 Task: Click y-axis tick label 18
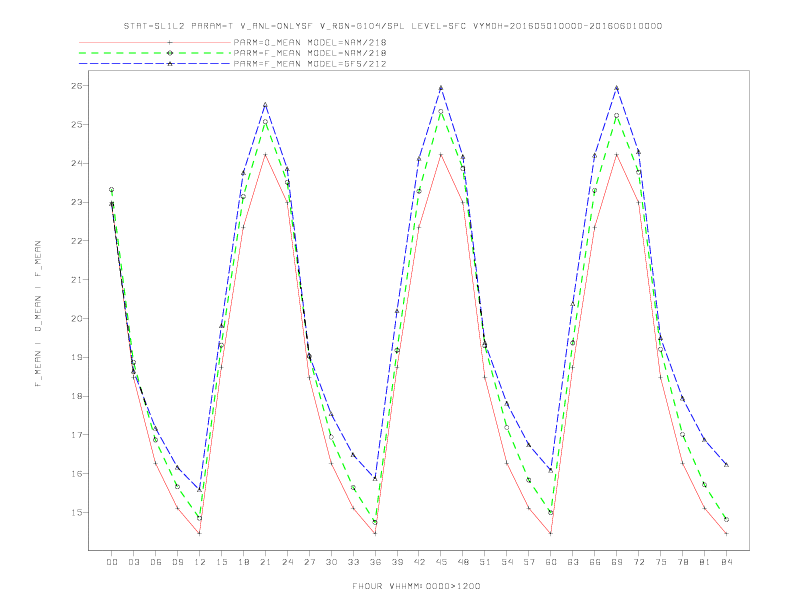pyautogui.click(x=77, y=396)
